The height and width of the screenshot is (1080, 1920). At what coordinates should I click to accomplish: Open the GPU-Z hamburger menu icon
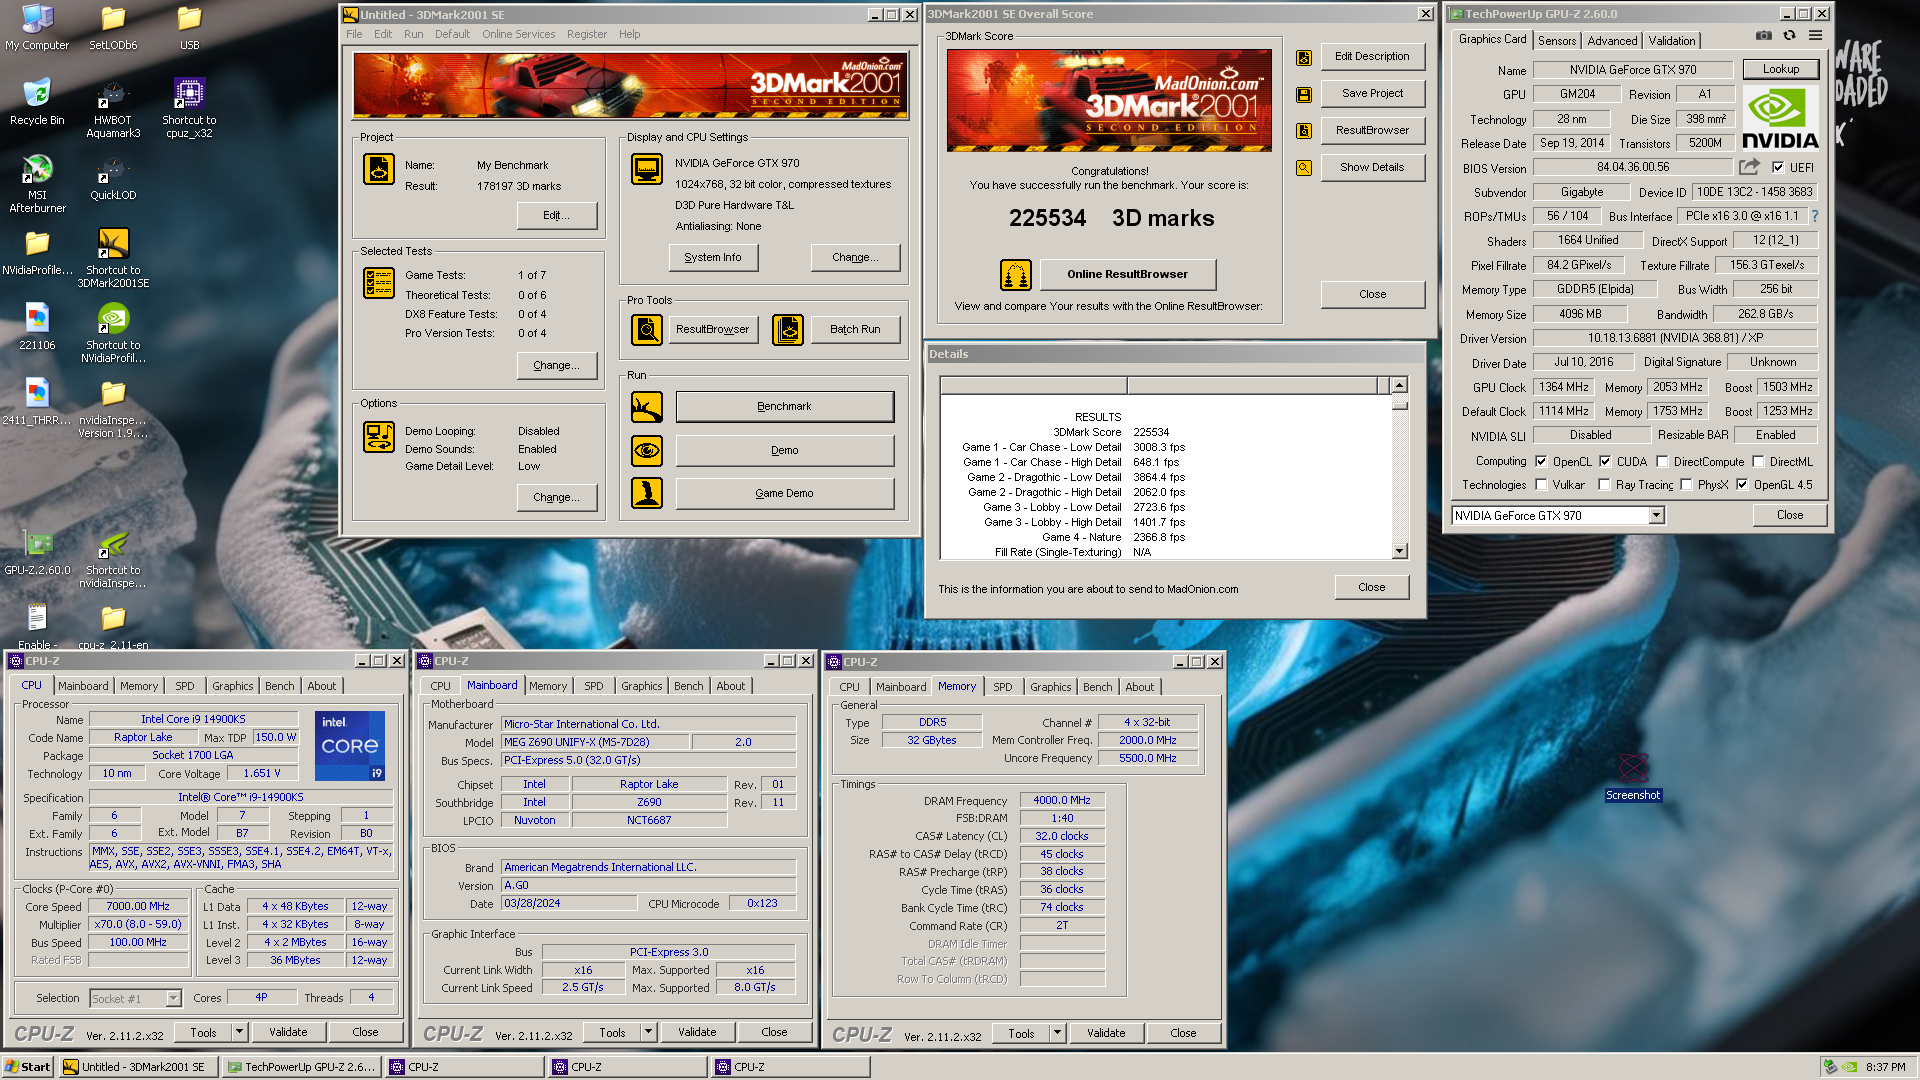click(x=1815, y=35)
